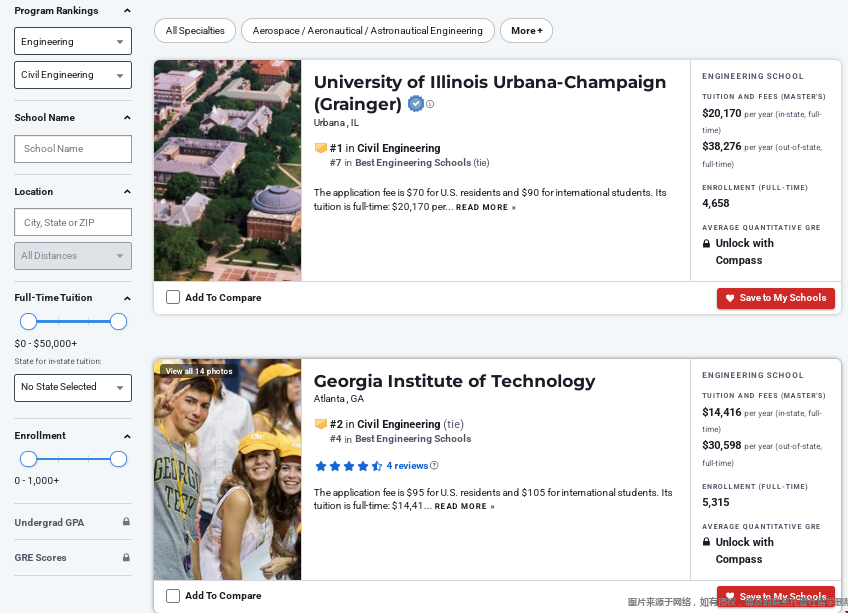Click the lock icon next to GRE Scores
Viewport: 848px width, 613px height.
coord(126,557)
